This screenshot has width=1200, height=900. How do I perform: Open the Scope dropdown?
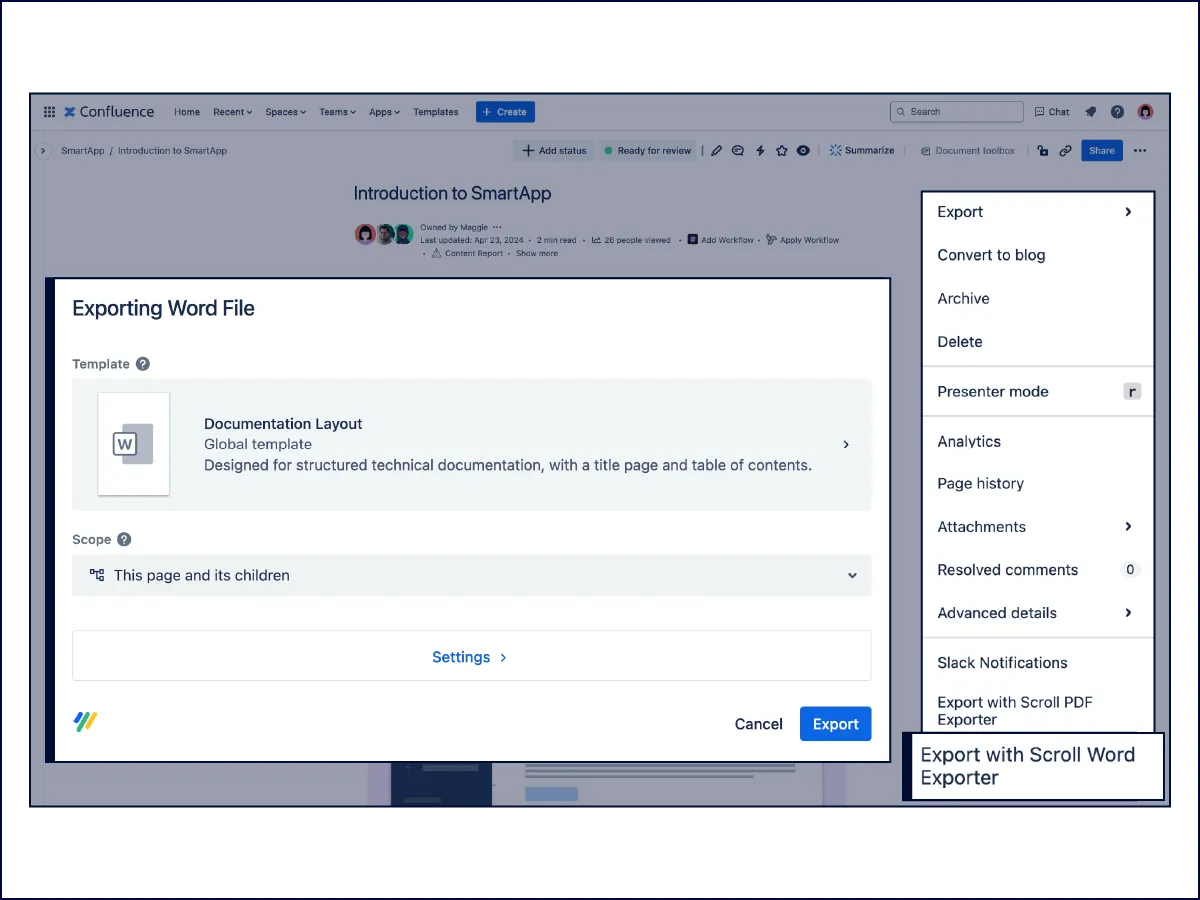point(472,575)
